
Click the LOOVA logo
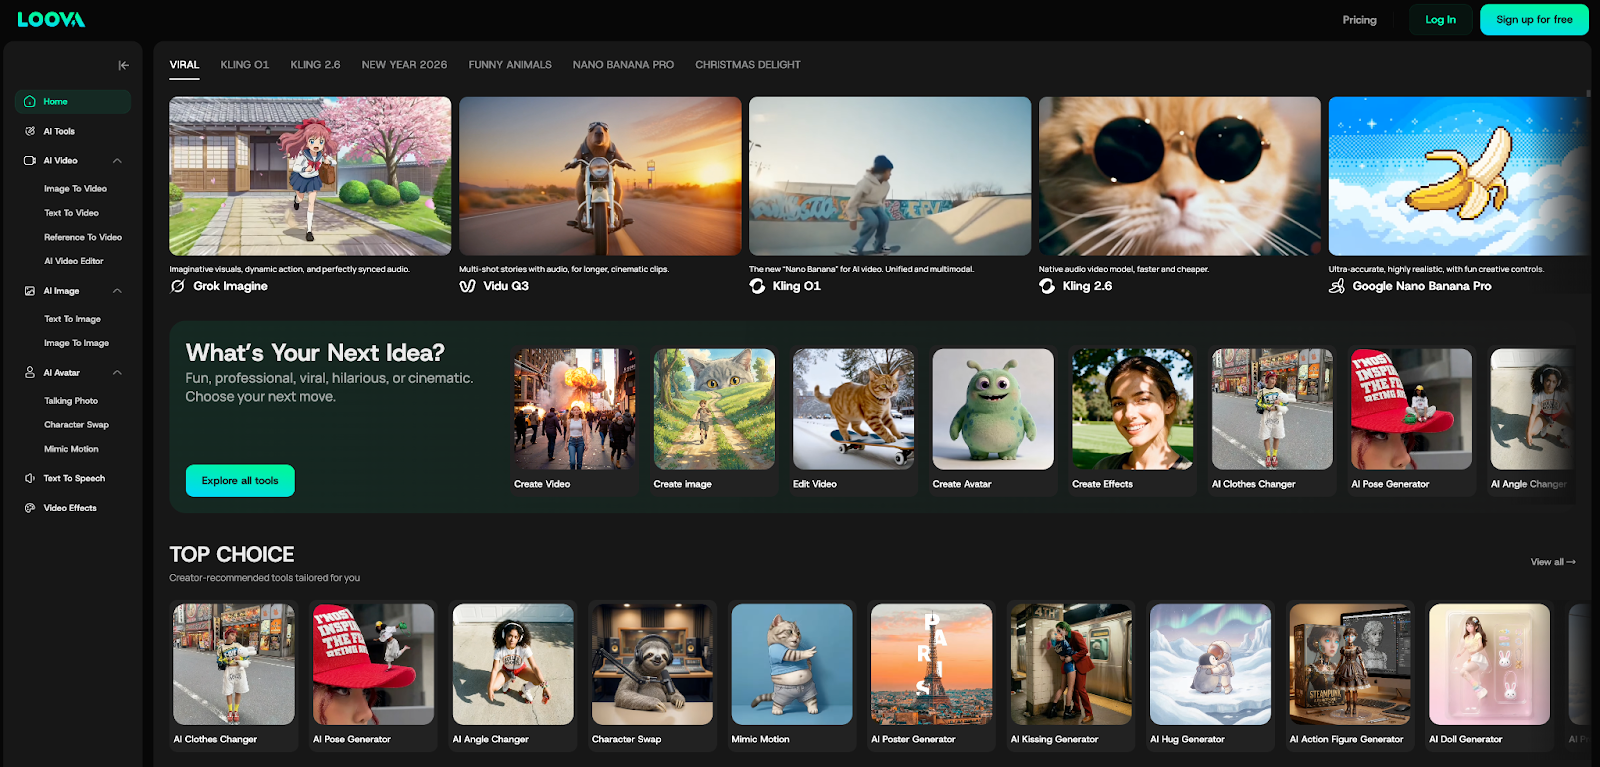tap(51, 20)
